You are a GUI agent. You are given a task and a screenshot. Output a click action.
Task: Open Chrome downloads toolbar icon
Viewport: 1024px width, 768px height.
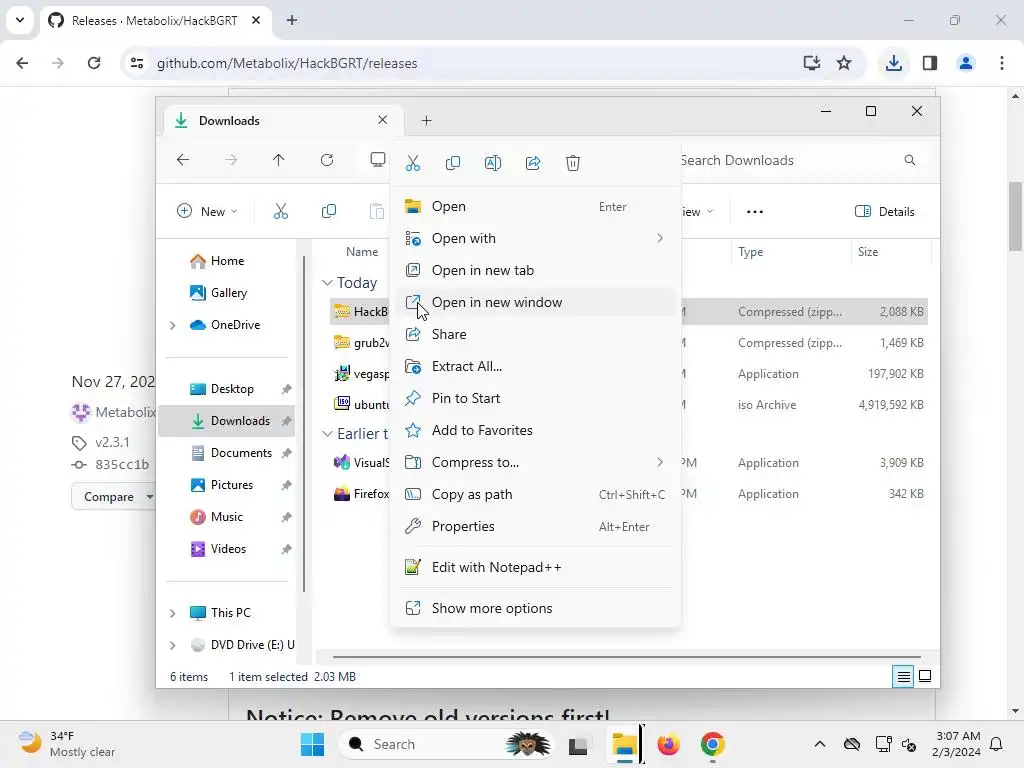(893, 63)
